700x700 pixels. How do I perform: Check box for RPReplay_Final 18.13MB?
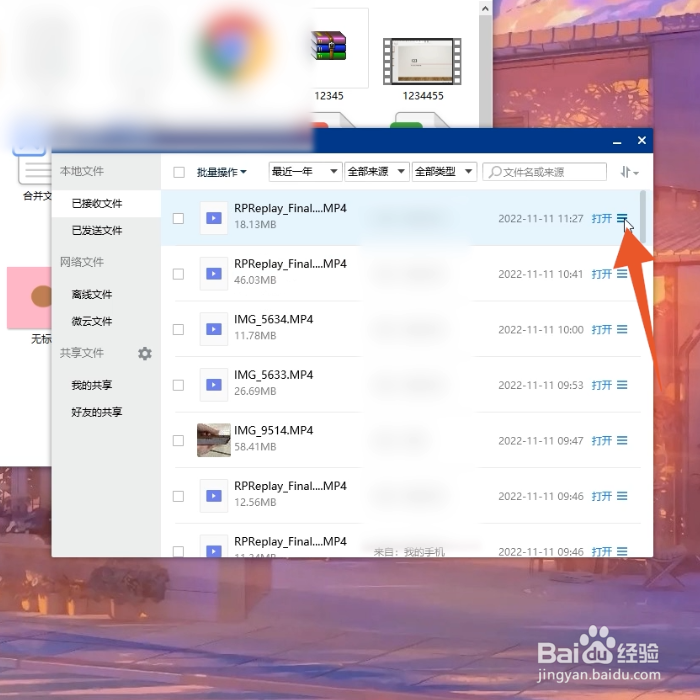coord(179,218)
